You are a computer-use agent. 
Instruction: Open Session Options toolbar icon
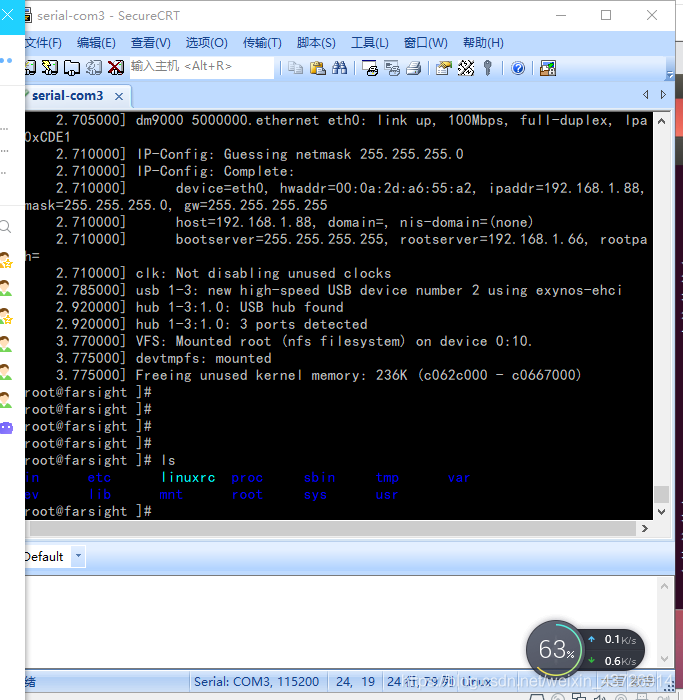444,68
